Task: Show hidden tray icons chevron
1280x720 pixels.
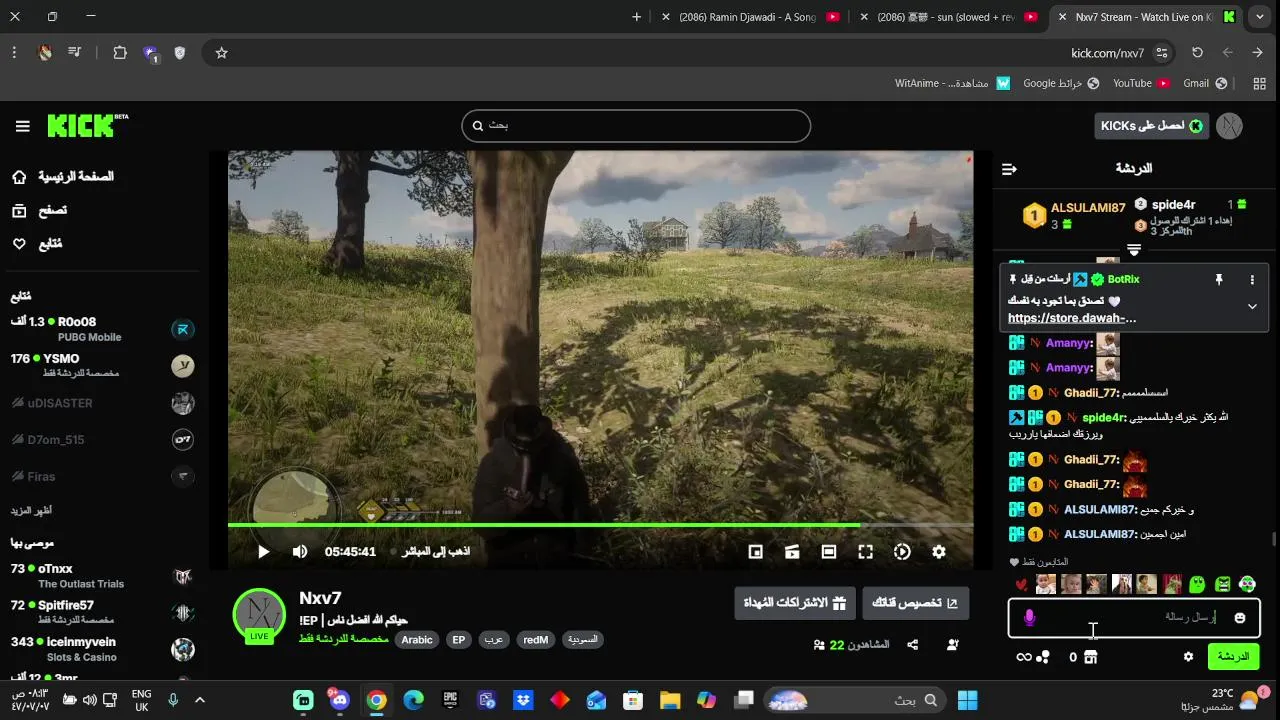Action: click(x=200, y=700)
